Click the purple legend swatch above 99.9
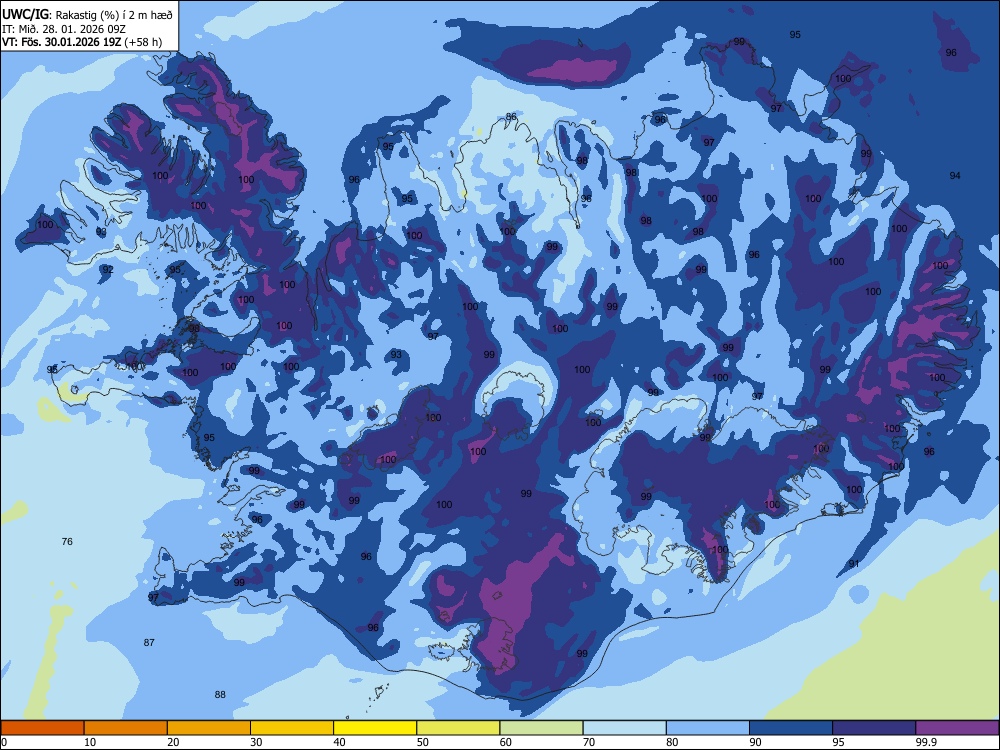The image size is (1000, 750). [x=957, y=728]
